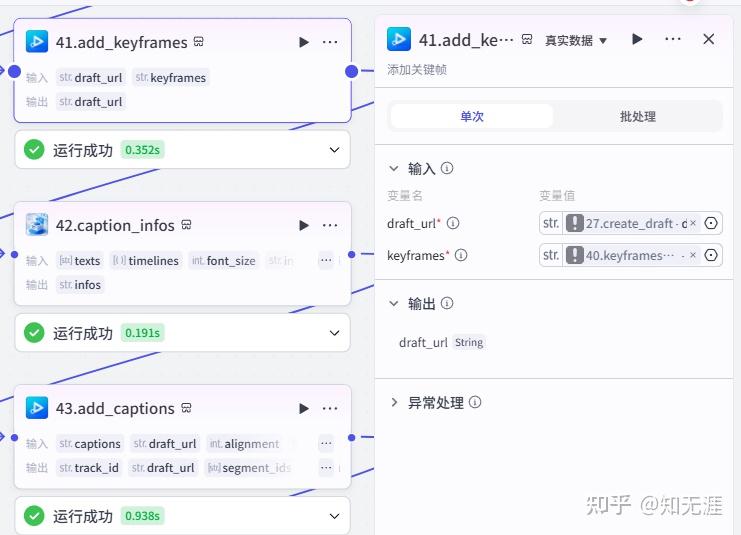
Task: Click info icon next to 异常处理
Action: (x=475, y=402)
